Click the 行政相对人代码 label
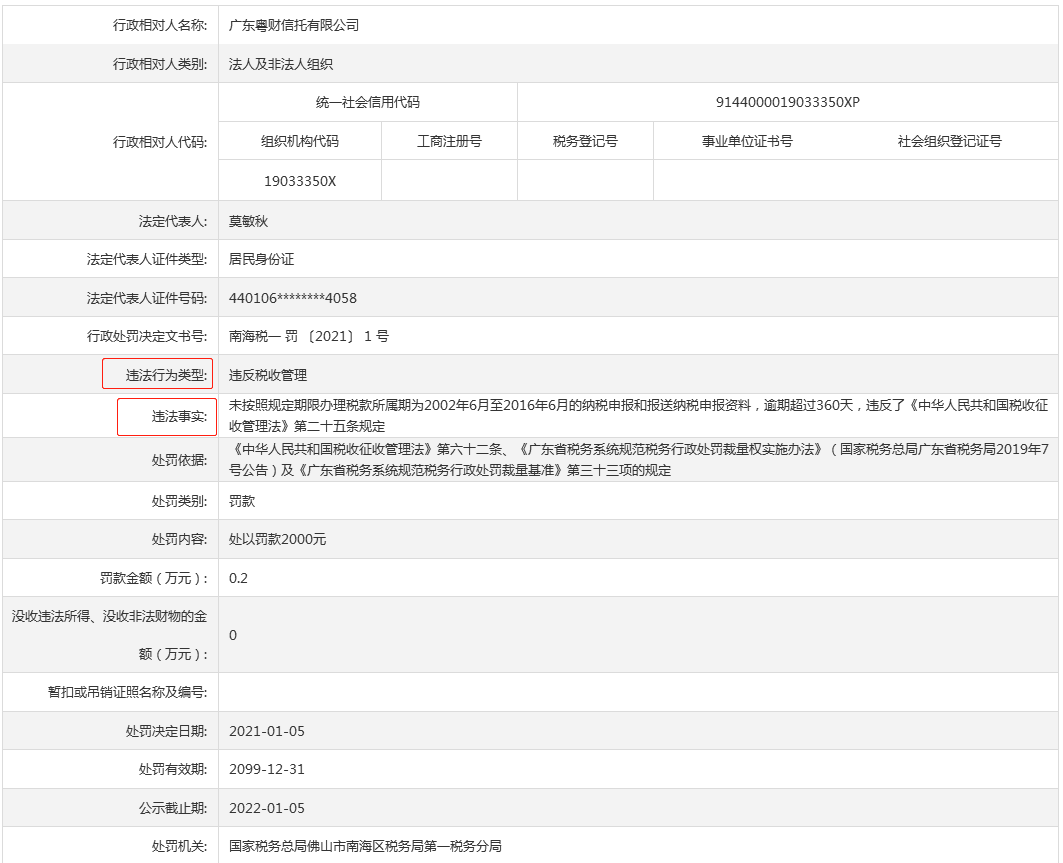The width and height of the screenshot is (1063, 863). 160,142
